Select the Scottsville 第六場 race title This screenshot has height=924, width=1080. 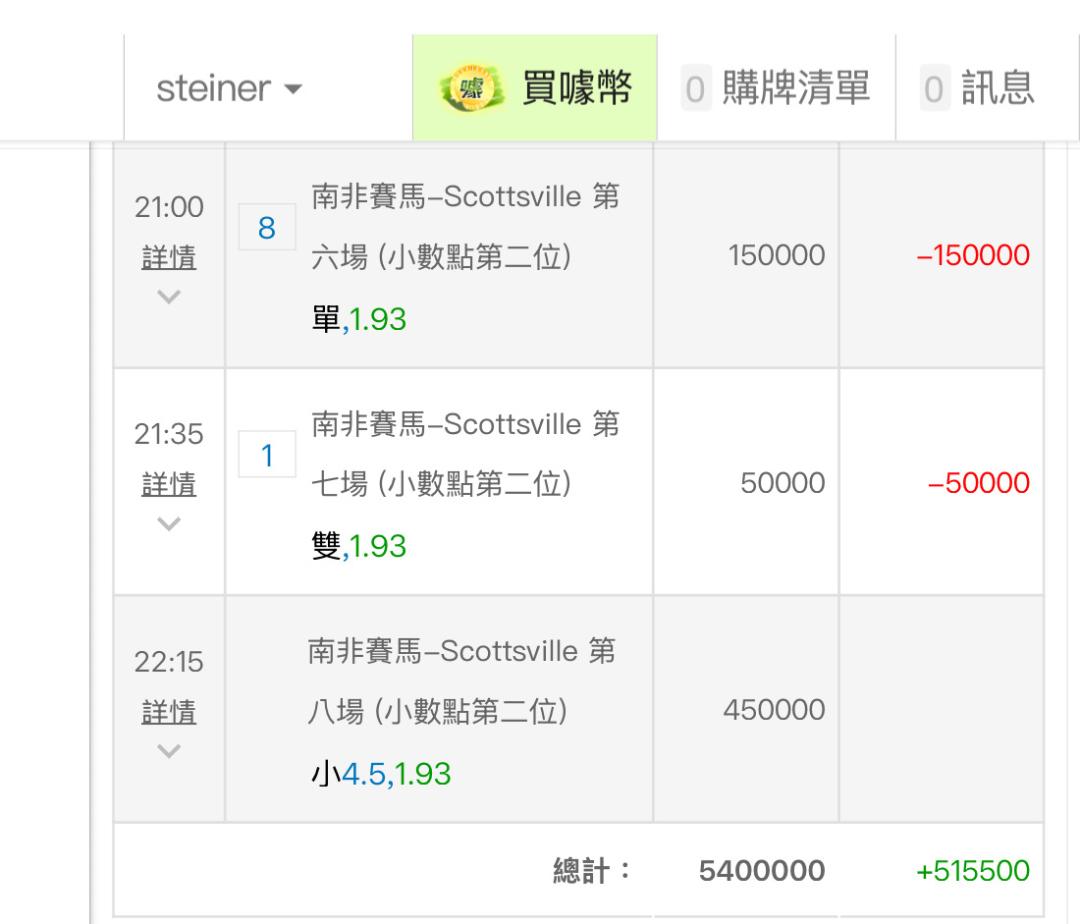click(465, 226)
